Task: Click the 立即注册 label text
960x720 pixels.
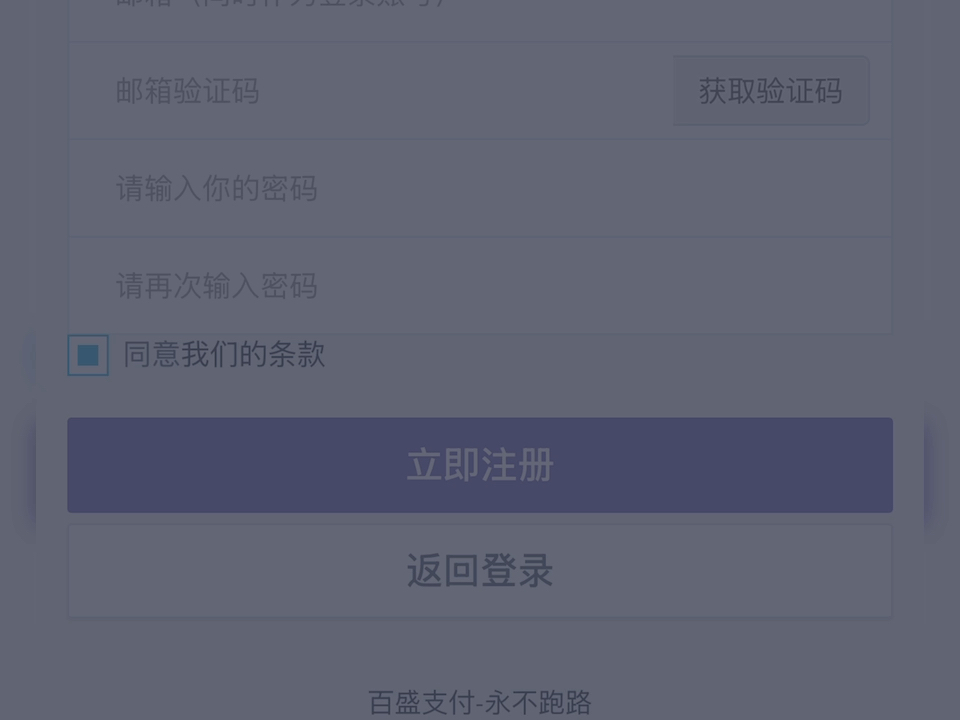Action: click(x=480, y=465)
